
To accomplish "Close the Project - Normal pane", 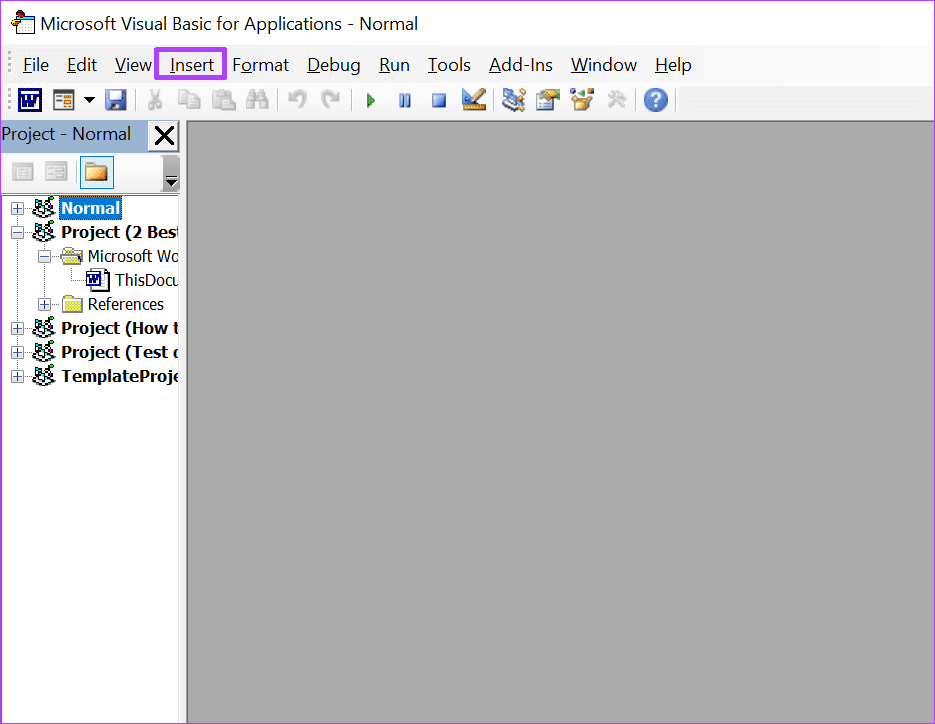I will 164,135.
